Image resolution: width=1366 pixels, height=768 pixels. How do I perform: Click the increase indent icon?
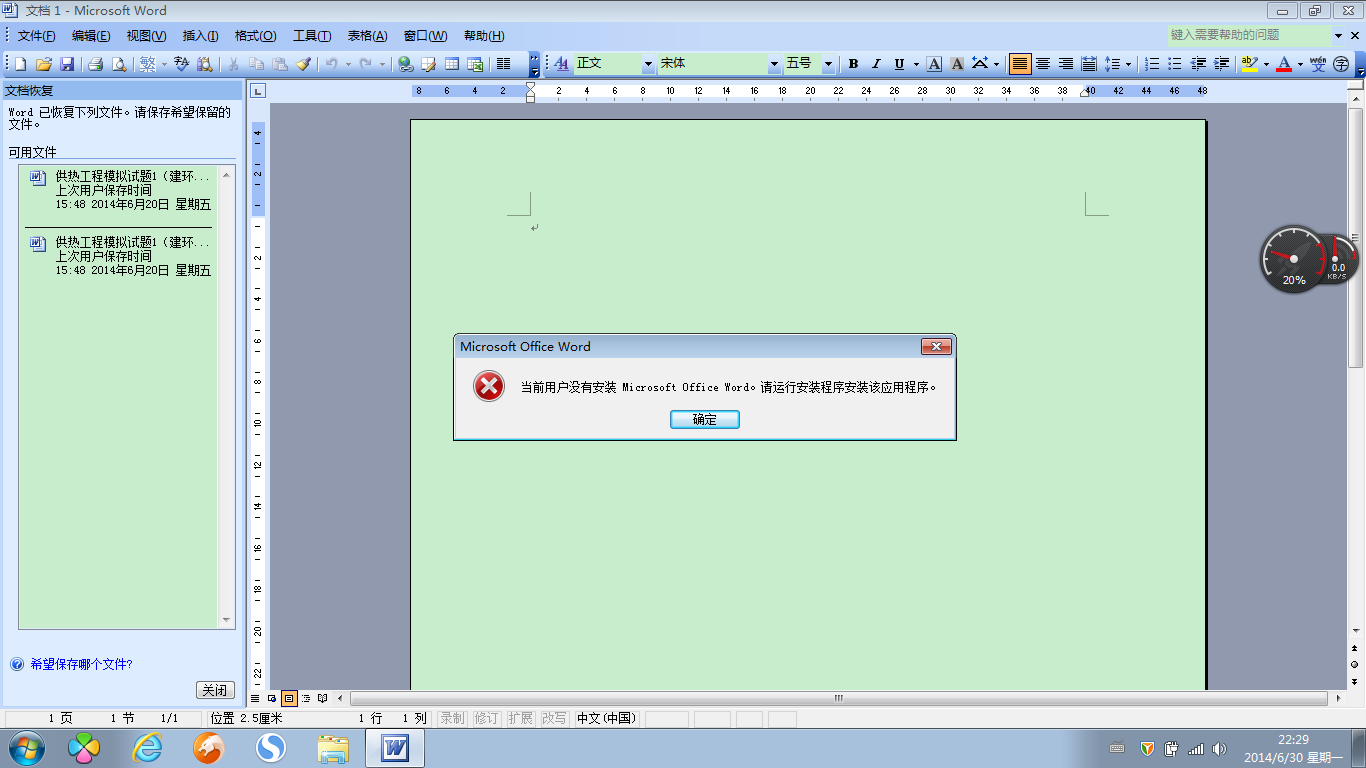pyautogui.click(x=1221, y=64)
